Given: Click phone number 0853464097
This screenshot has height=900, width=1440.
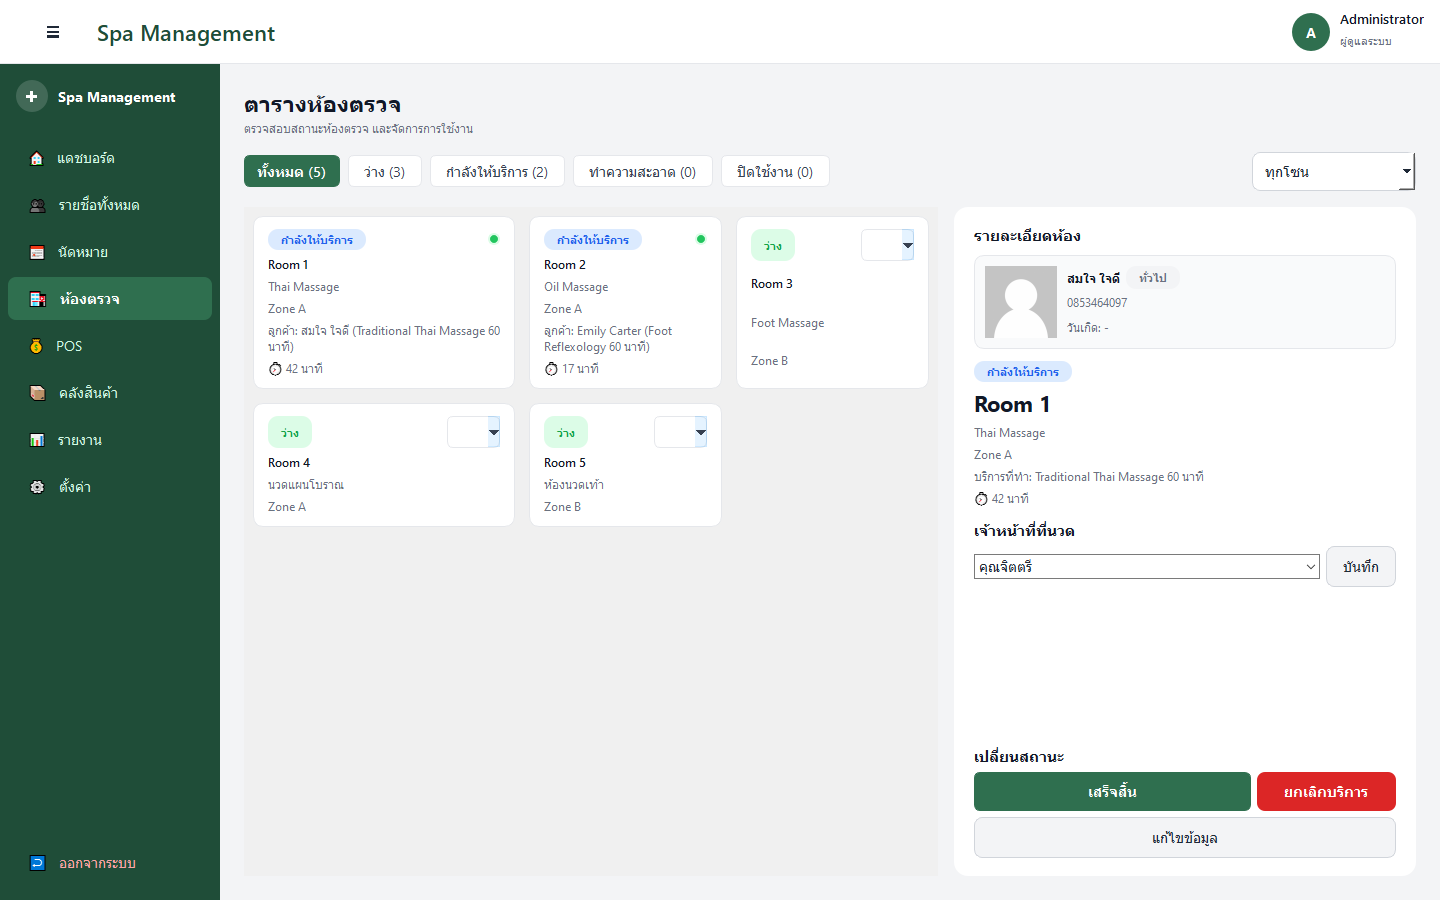Looking at the screenshot, I should point(1097,303).
